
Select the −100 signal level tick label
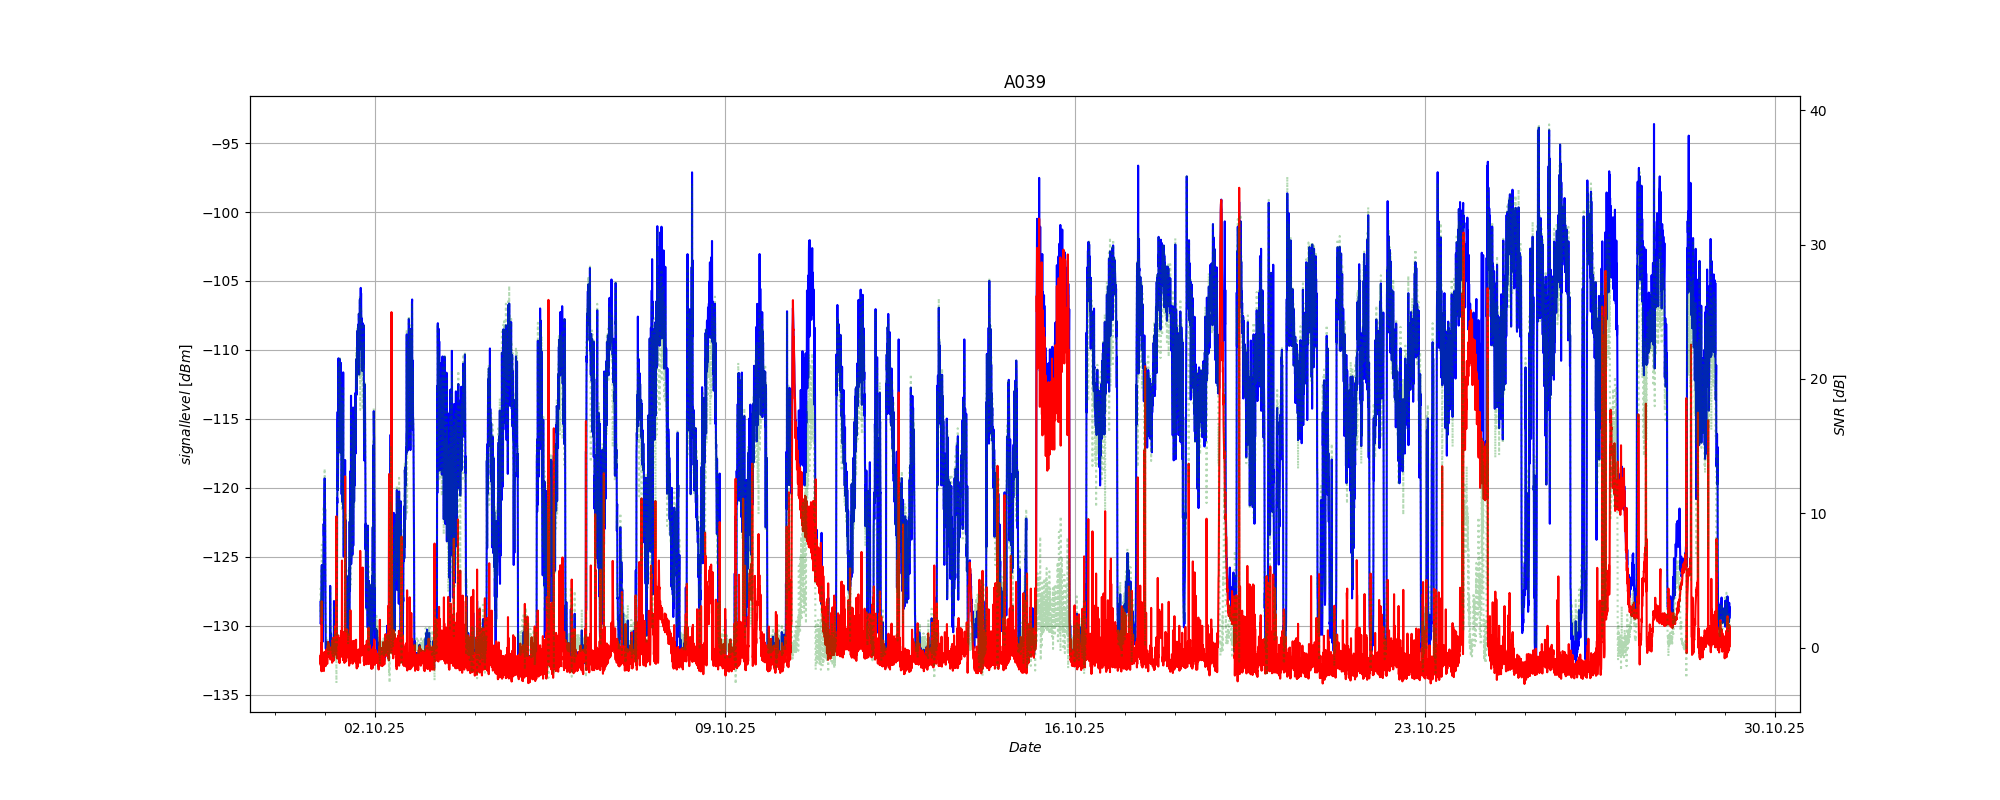coord(221,213)
